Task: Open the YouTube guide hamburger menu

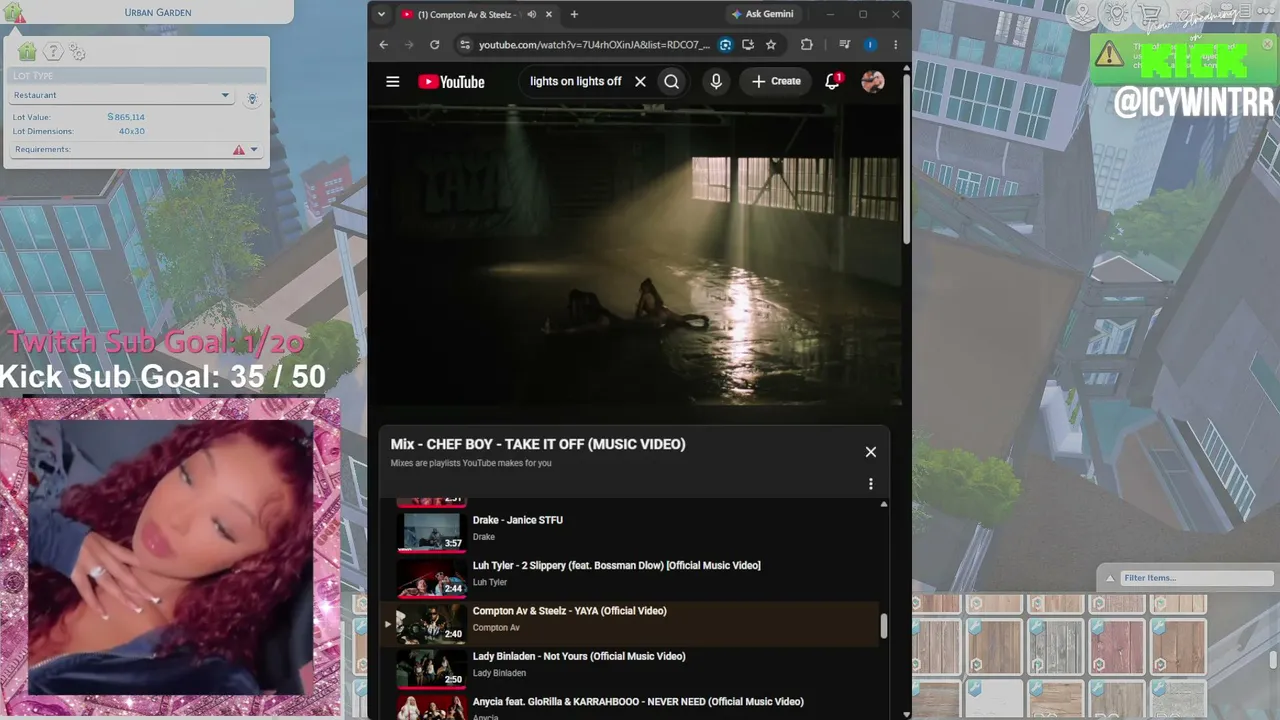Action: (393, 82)
